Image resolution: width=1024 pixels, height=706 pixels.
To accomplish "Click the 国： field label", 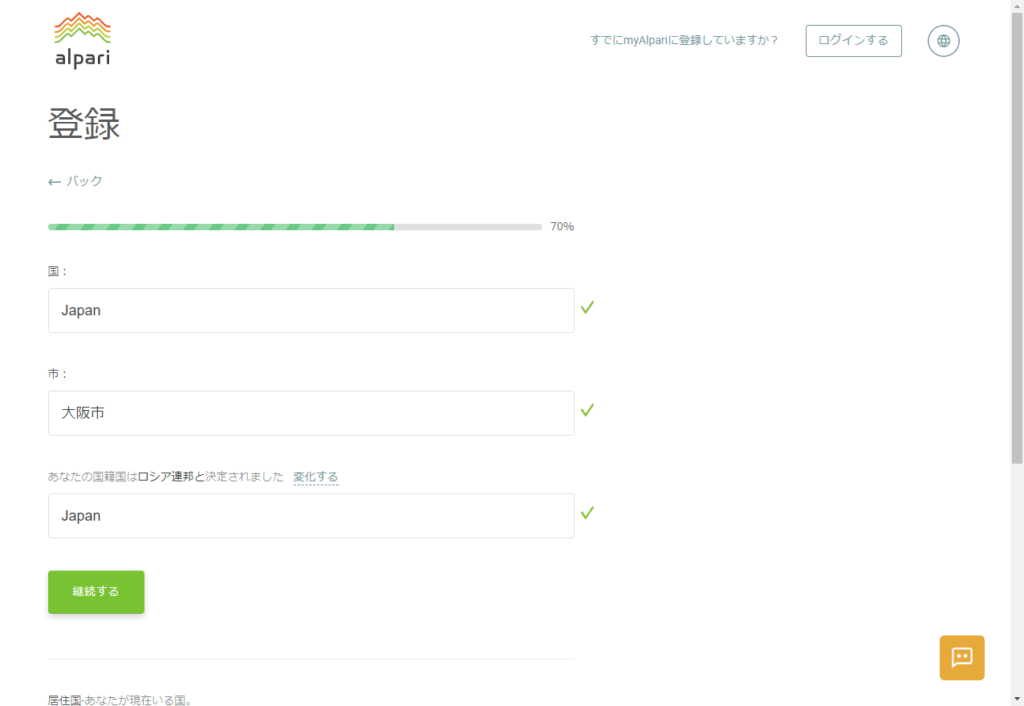I will (x=57, y=271).
